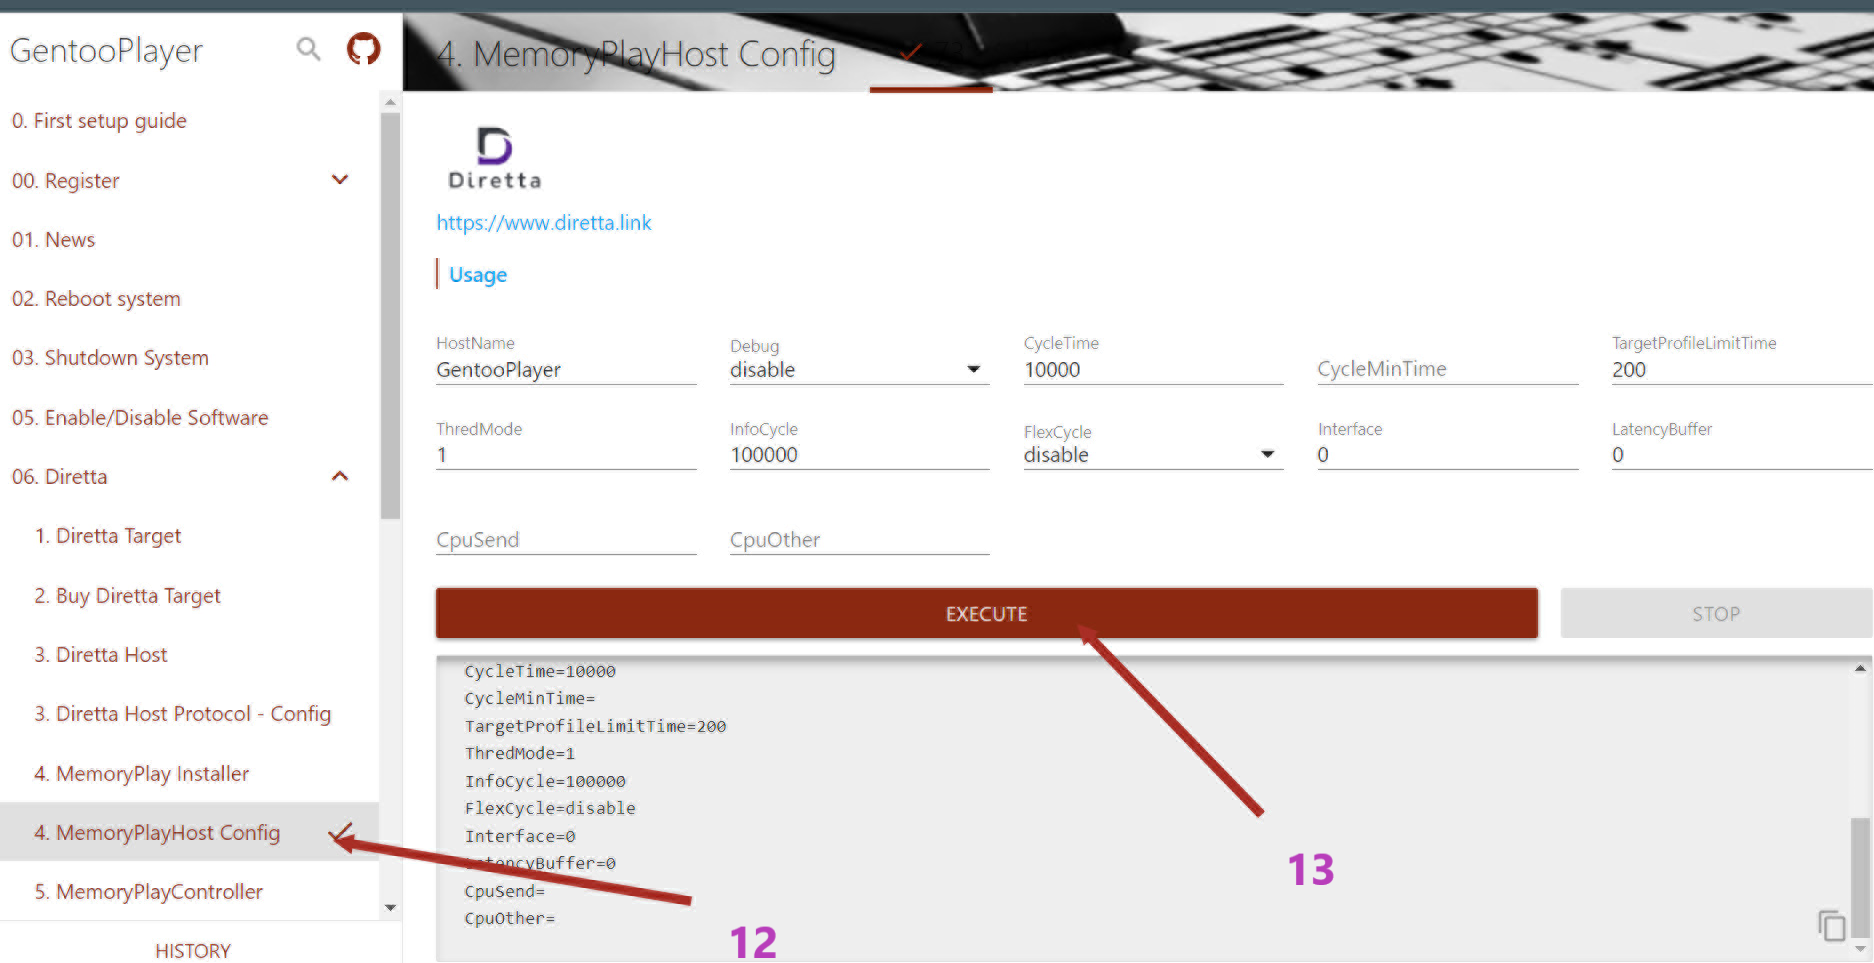Open the Usage link

pyautogui.click(x=478, y=275)
